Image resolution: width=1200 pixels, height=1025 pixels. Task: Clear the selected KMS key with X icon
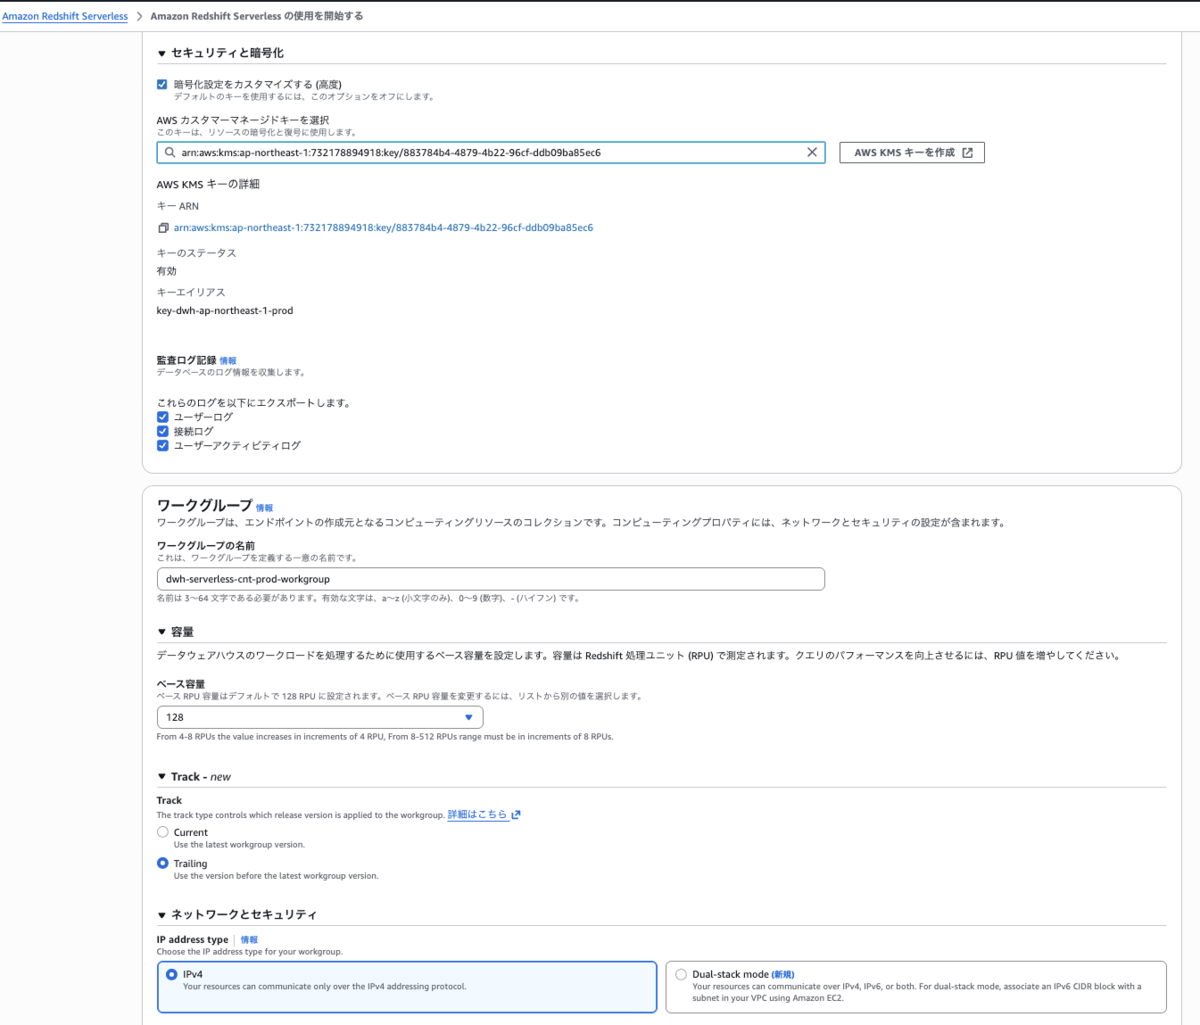[812, 152]
